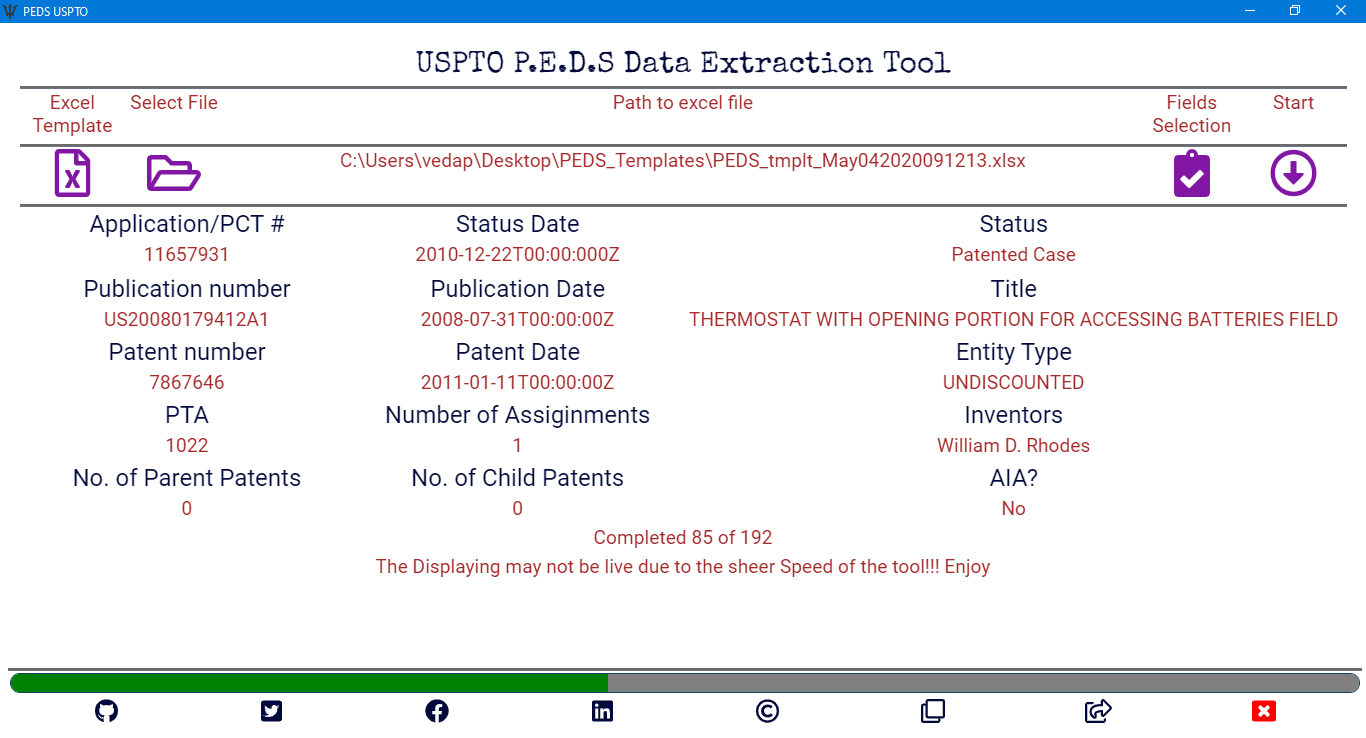Click the share icon in footer
The width and height of the screenshot is (1366, 738).
[1098, 711]
